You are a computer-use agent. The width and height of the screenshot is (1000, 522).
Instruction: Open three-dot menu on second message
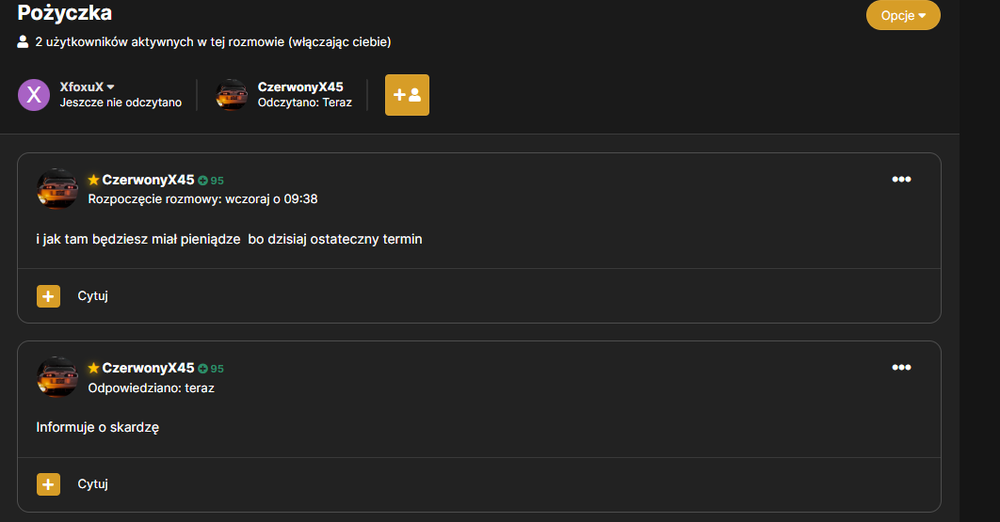[901, 368]
